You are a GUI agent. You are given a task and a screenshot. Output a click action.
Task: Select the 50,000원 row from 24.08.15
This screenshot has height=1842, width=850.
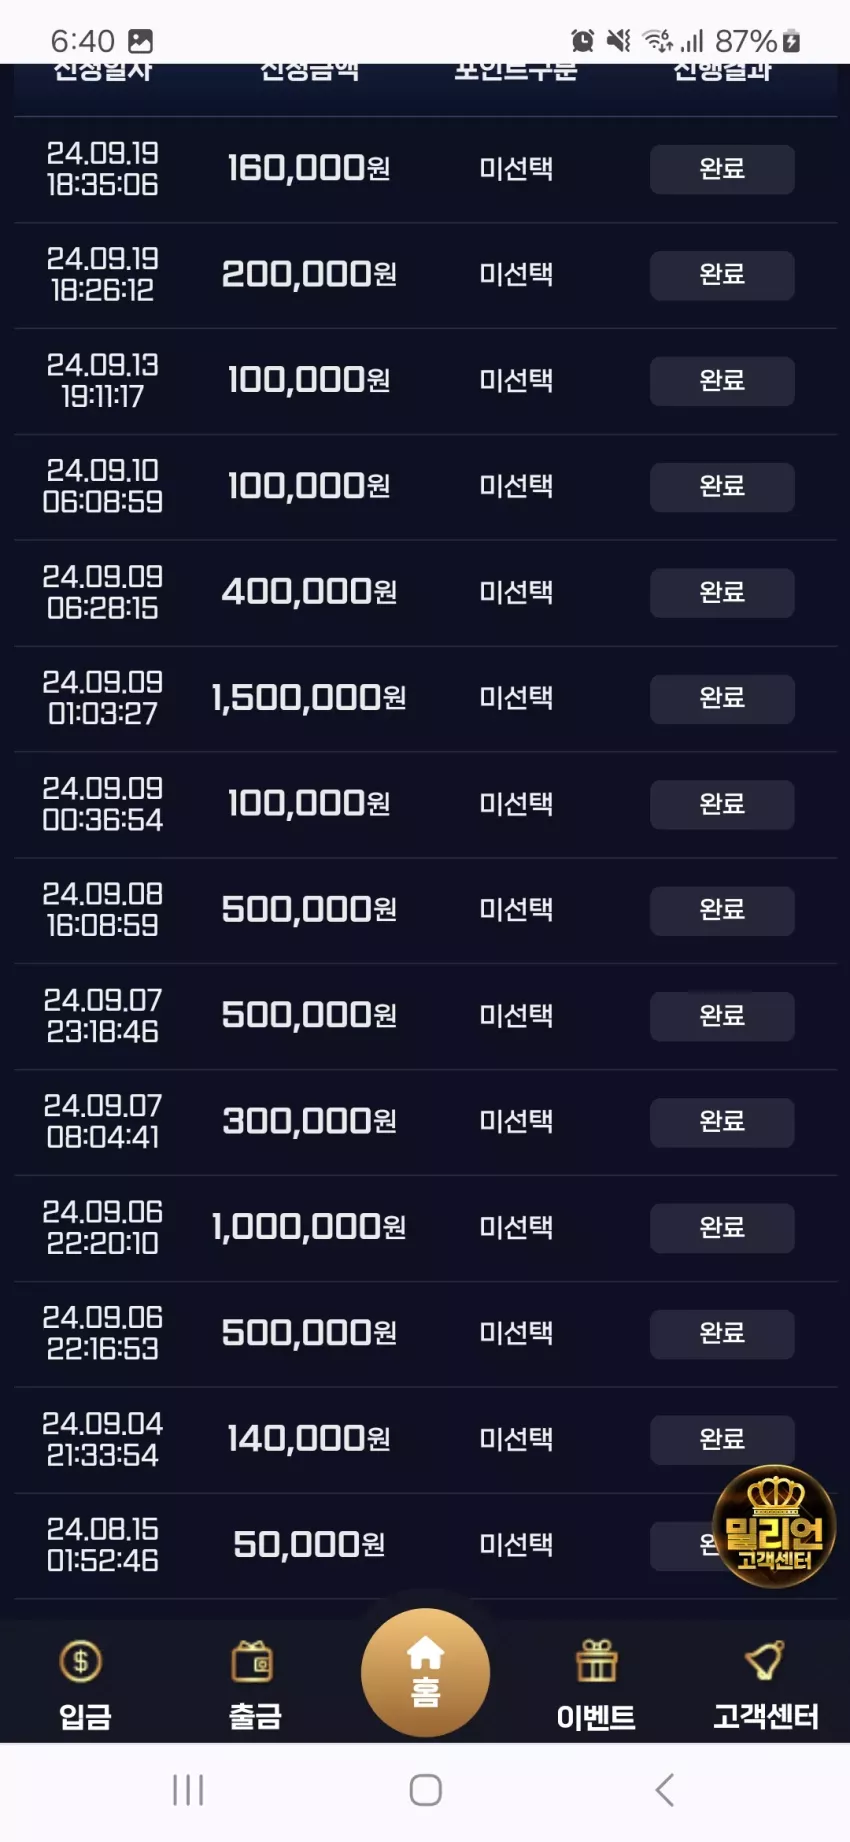(425, 1545)
